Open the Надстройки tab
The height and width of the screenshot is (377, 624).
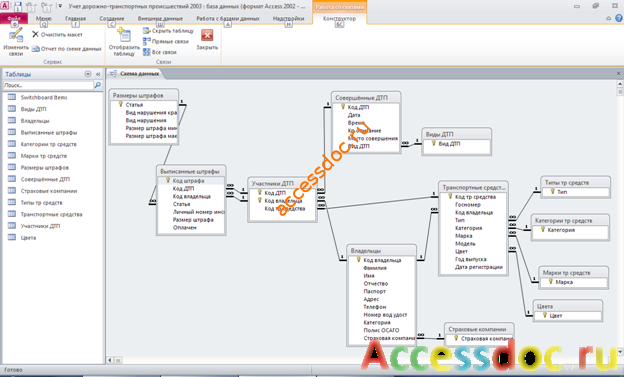click(x=288, y=18)
